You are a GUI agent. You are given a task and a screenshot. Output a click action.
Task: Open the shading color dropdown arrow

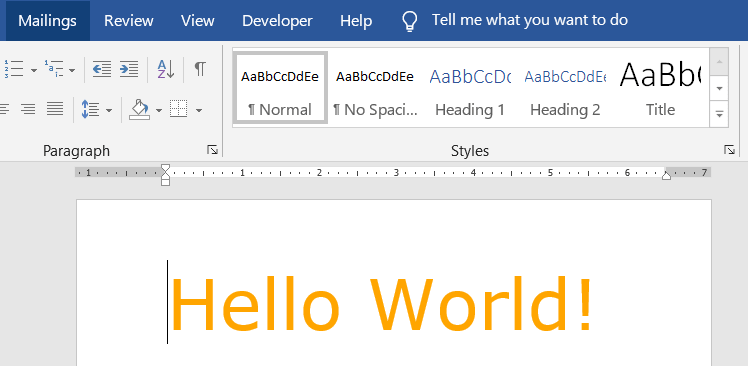[x=159, y=111]
